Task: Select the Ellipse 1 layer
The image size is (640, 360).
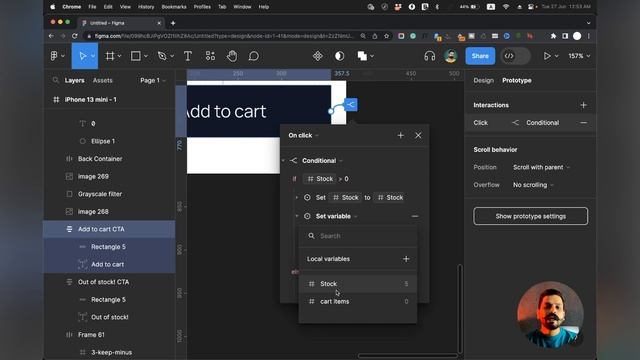Action: pyautogui.click(x=109, y=141)
